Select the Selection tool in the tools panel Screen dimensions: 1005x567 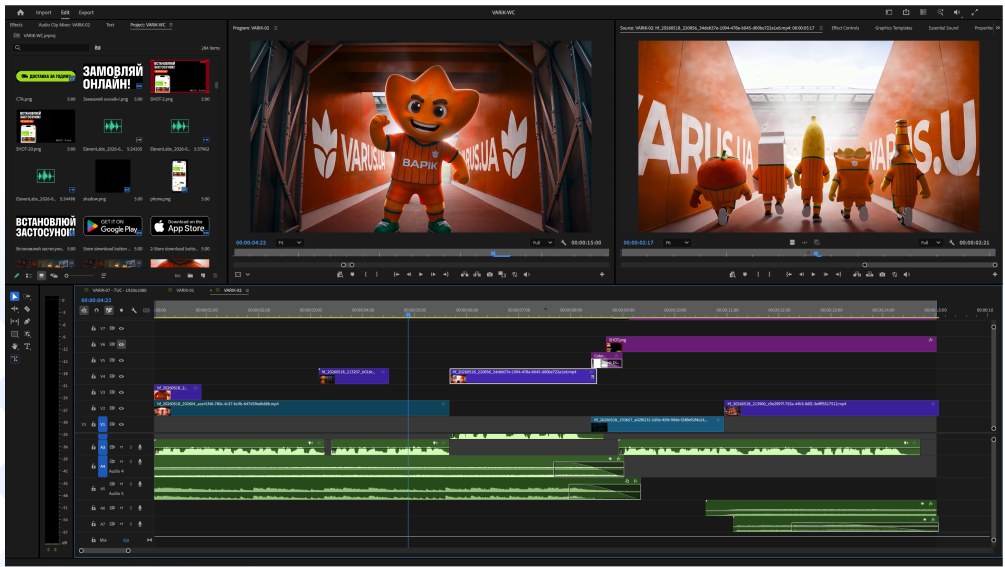tap(15, 297)
